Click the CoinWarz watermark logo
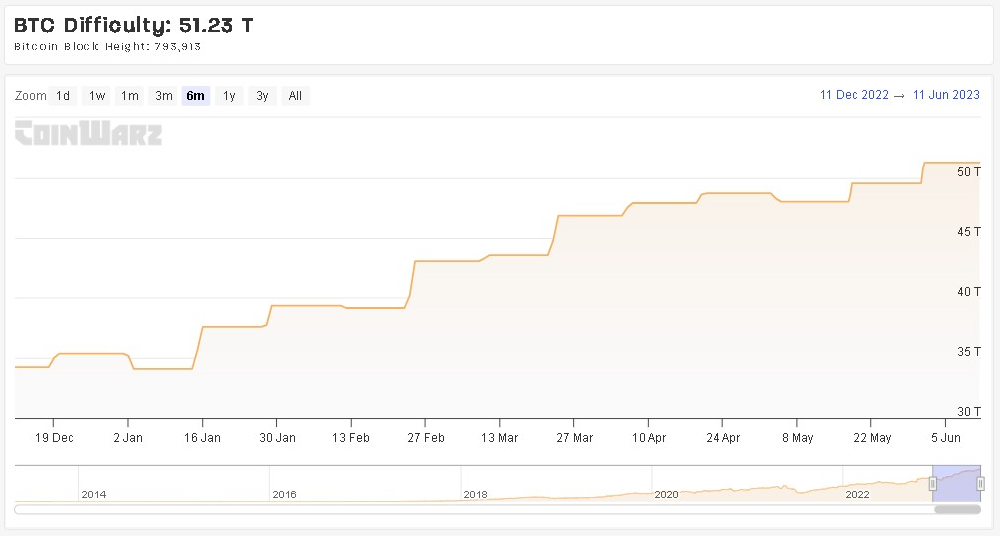 click(88, 133)
